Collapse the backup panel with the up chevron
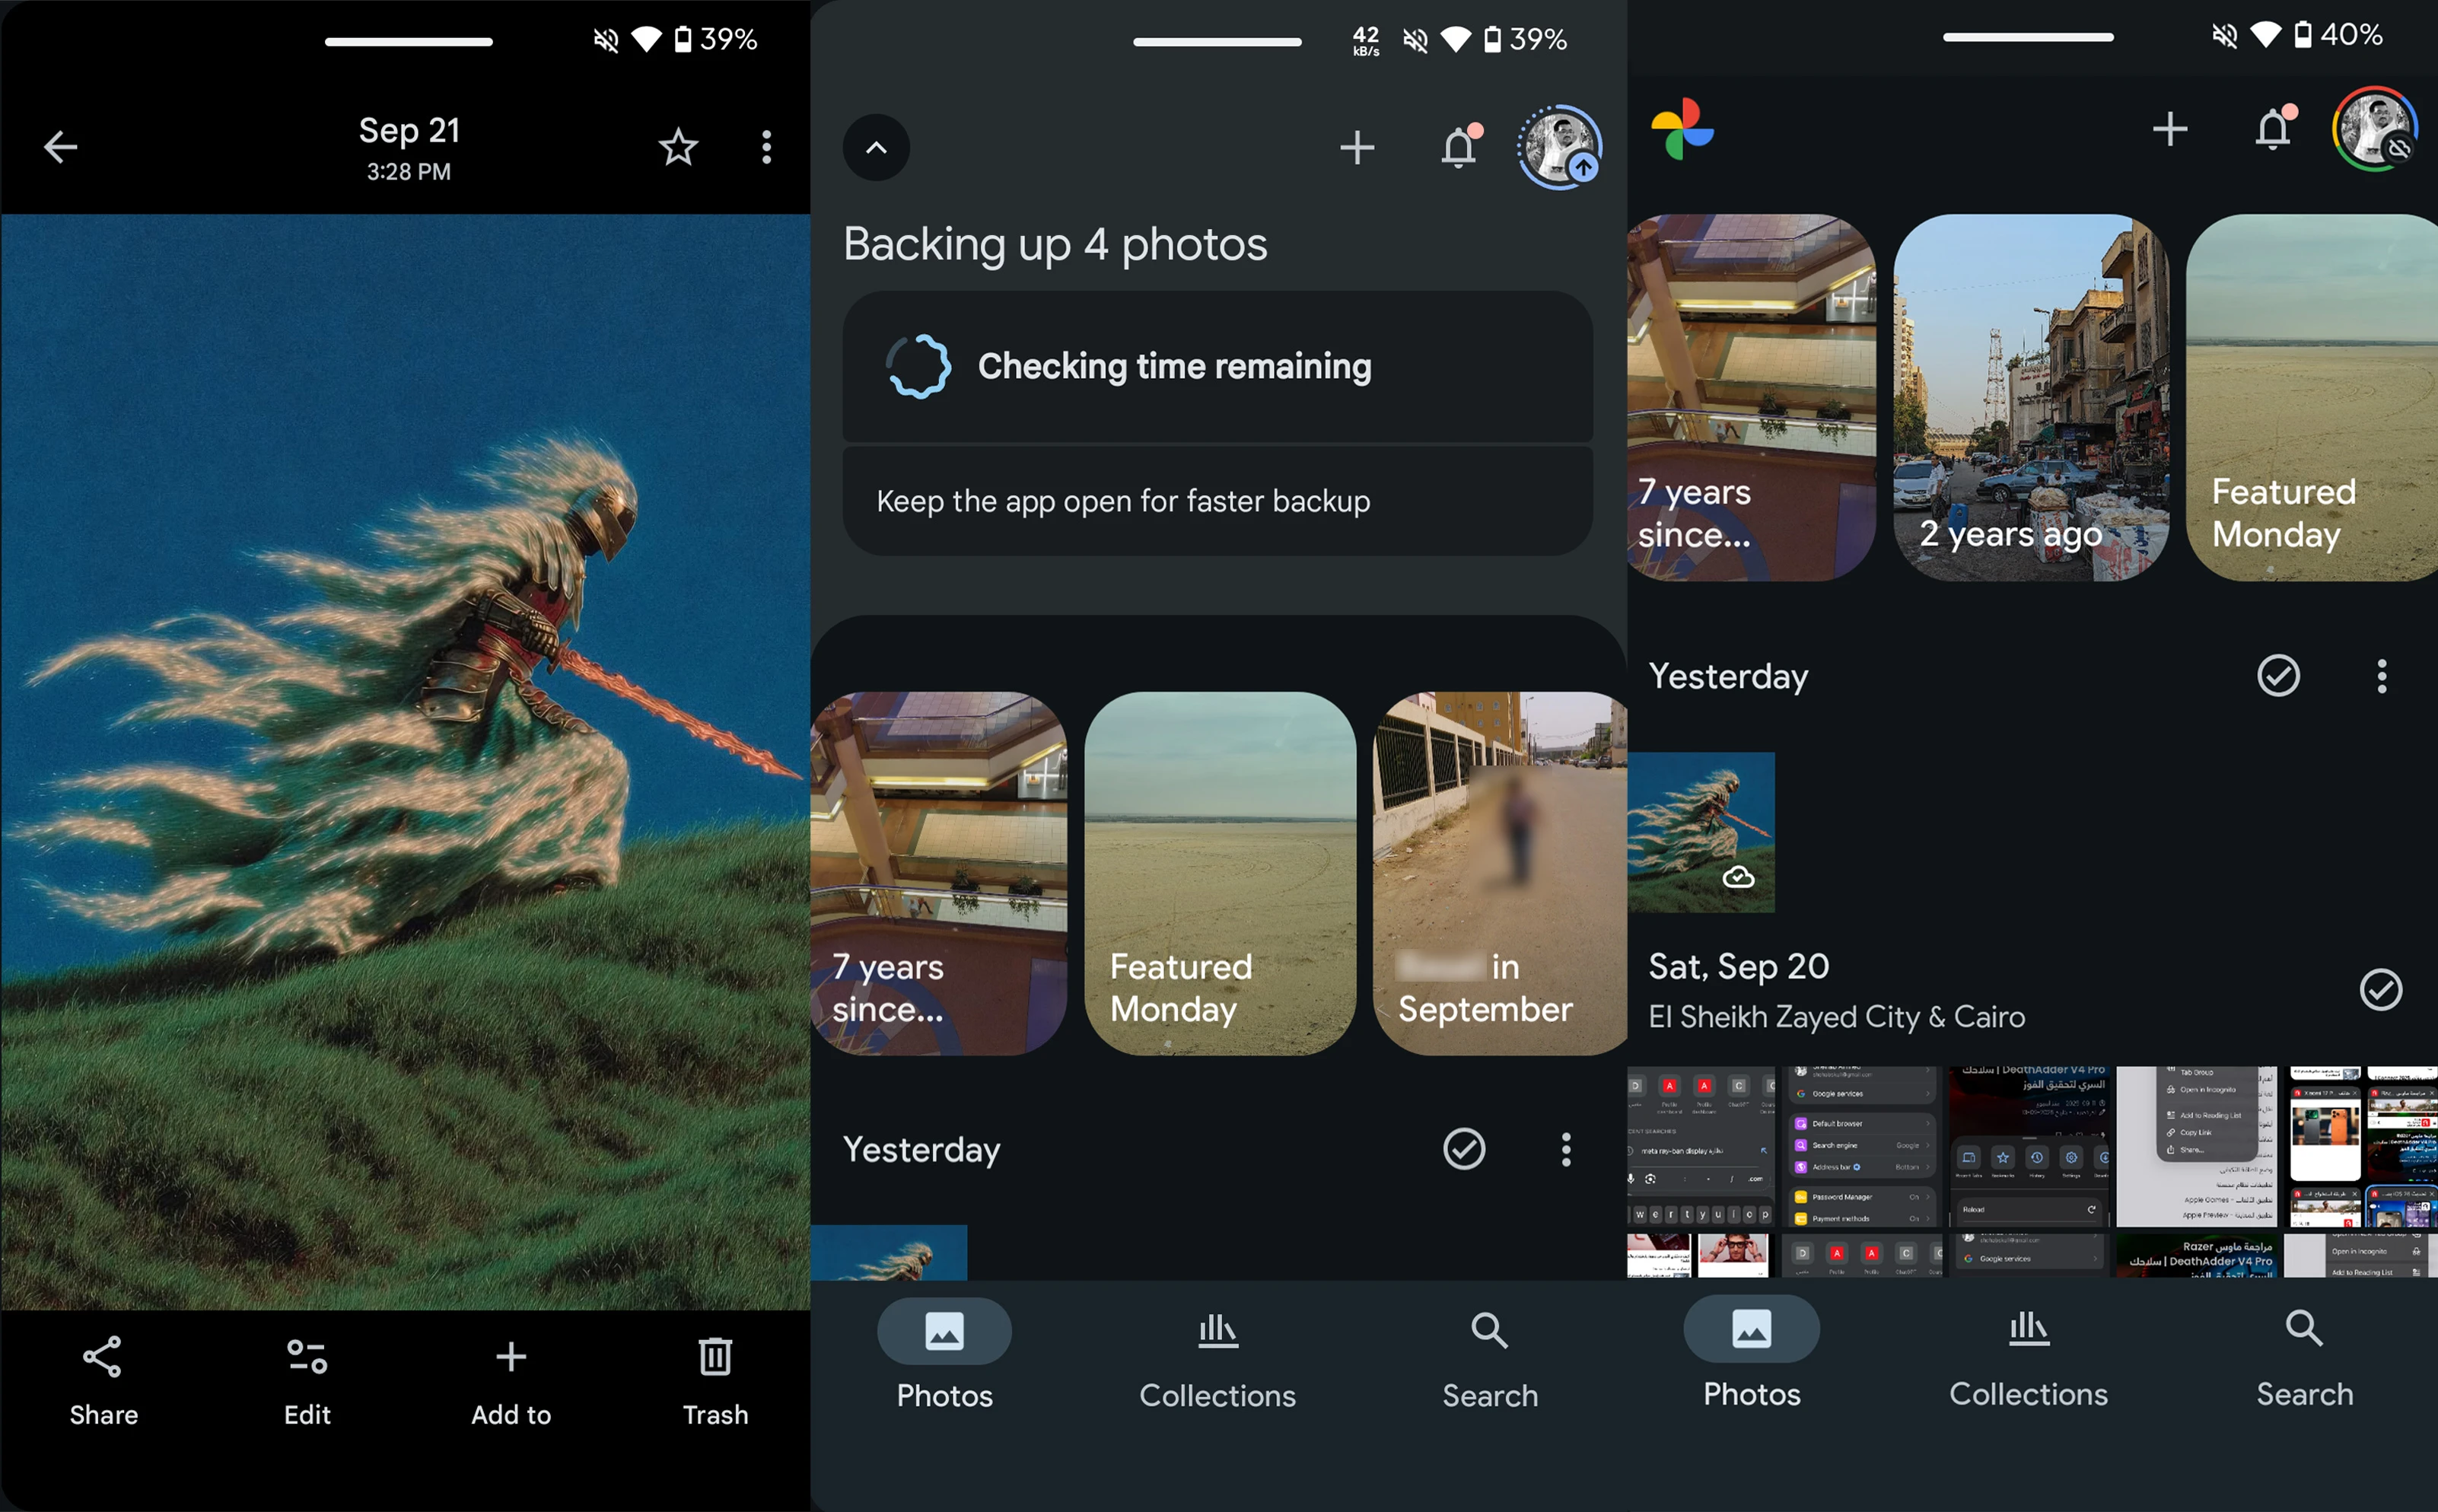 tap(876, 148)
